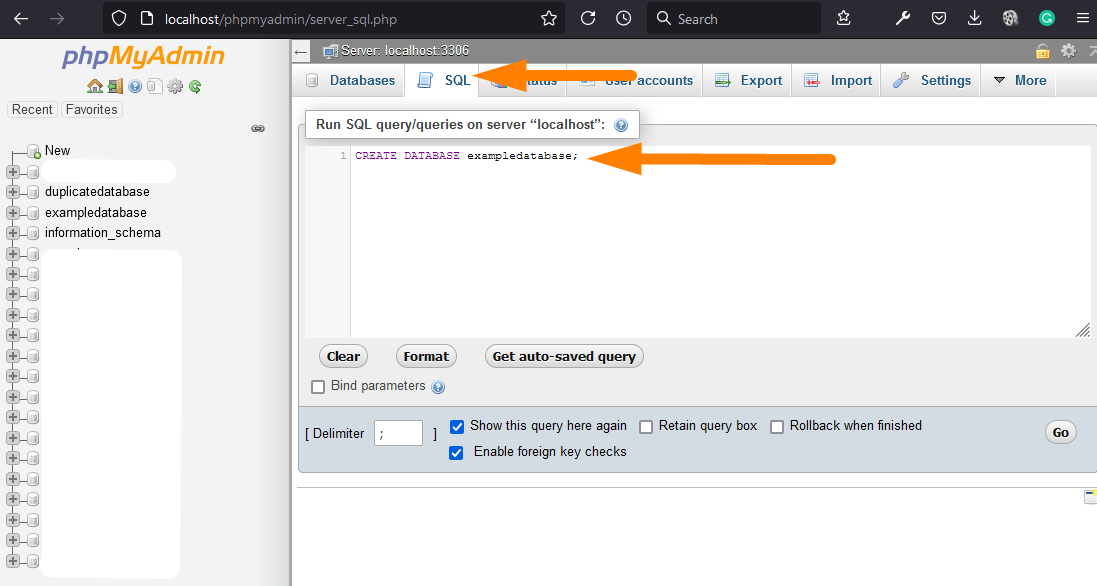Viewport: 1097px width, 586px height.
Task: Click Get auto-saved query button
Action: pos(564,357)
